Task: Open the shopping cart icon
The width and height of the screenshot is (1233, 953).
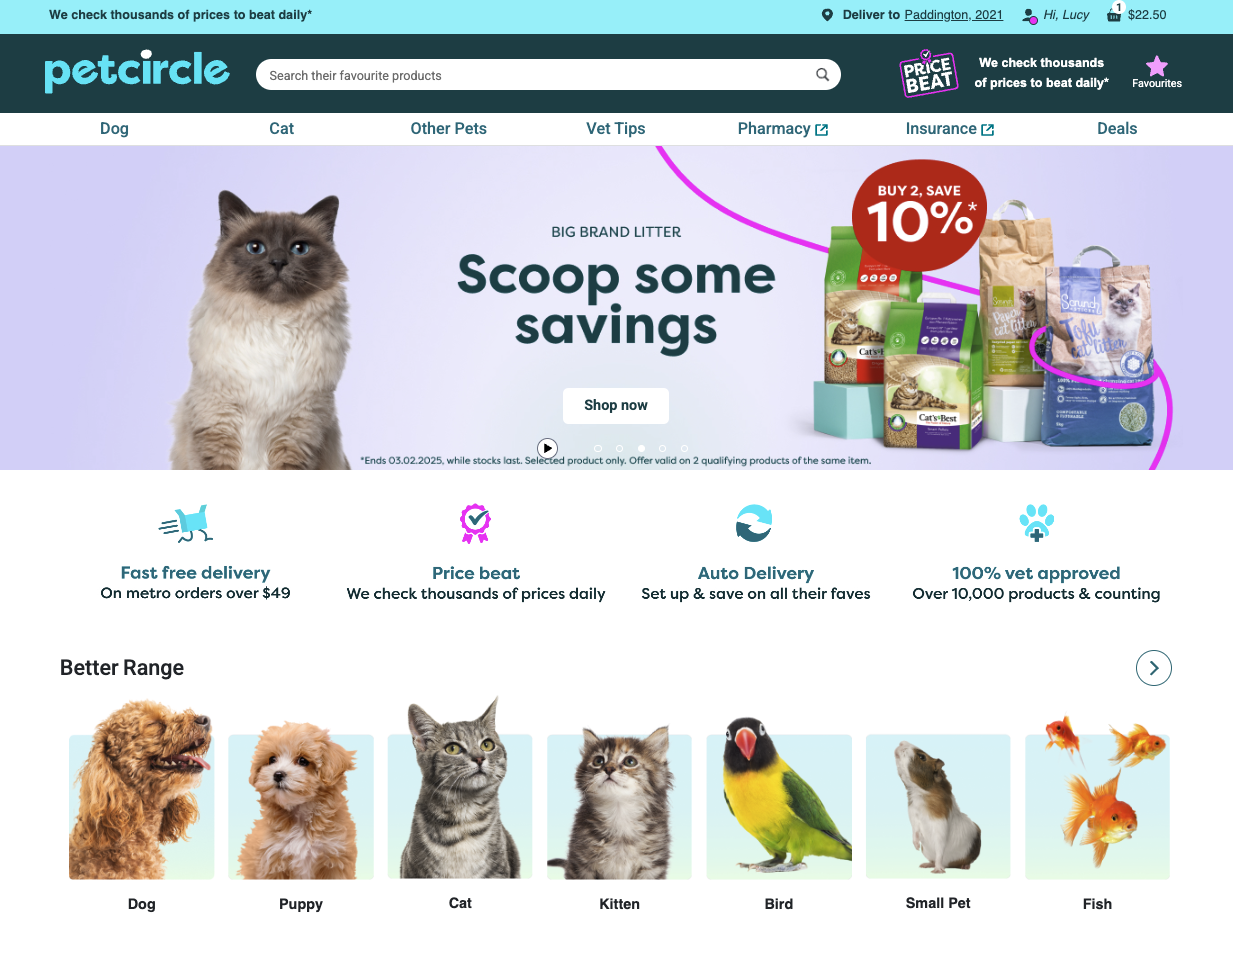Action: tap(1114, 14)
